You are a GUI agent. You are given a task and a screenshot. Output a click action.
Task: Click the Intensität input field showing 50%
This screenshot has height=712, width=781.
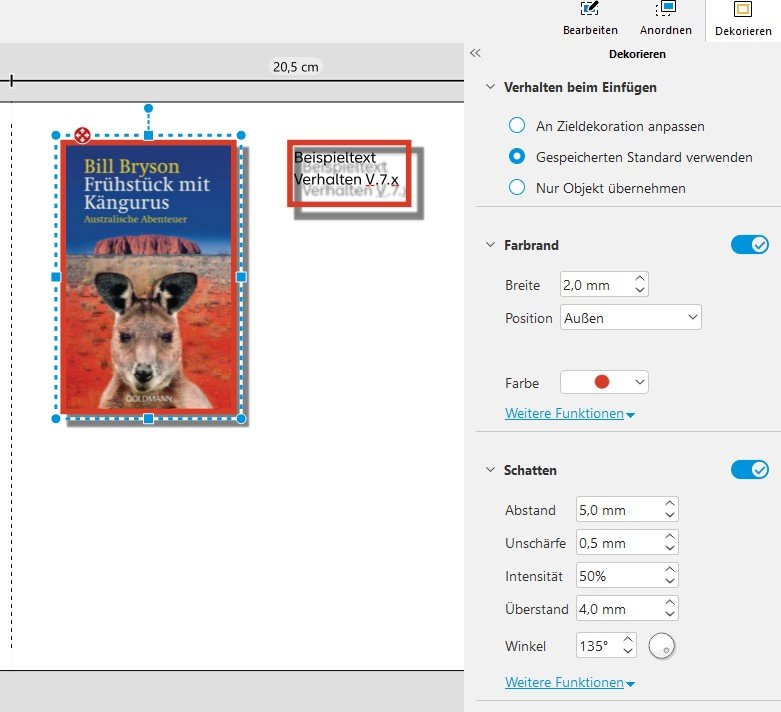[x=617, y=577]
